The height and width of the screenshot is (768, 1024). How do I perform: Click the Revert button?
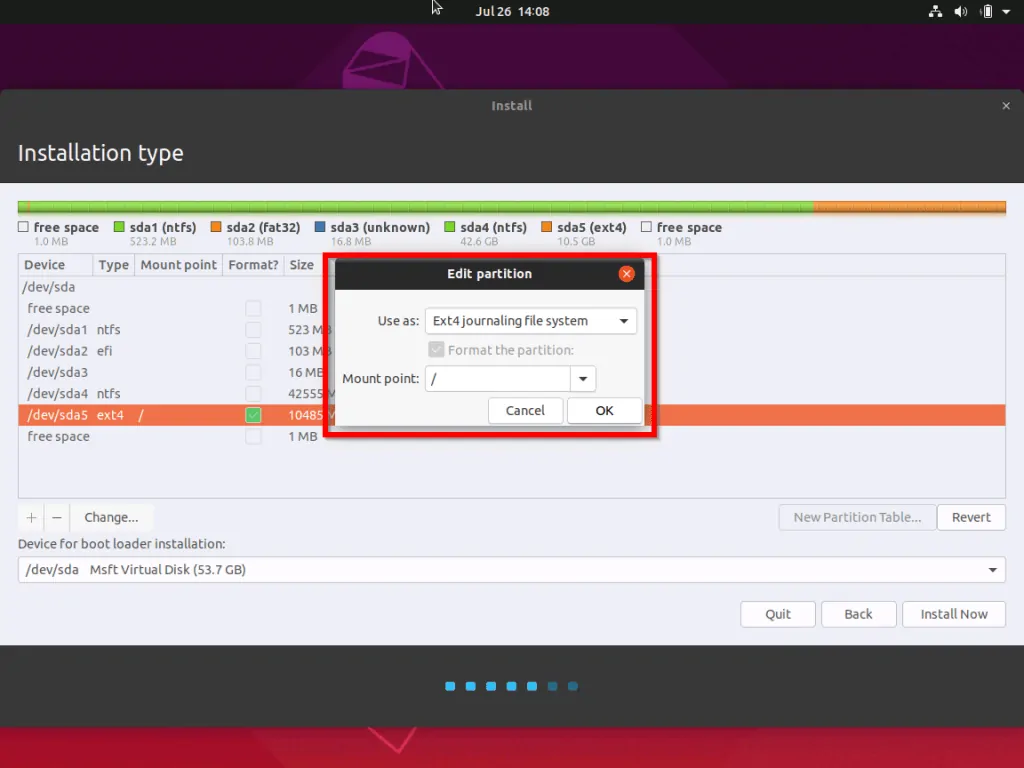click(970, 517)
